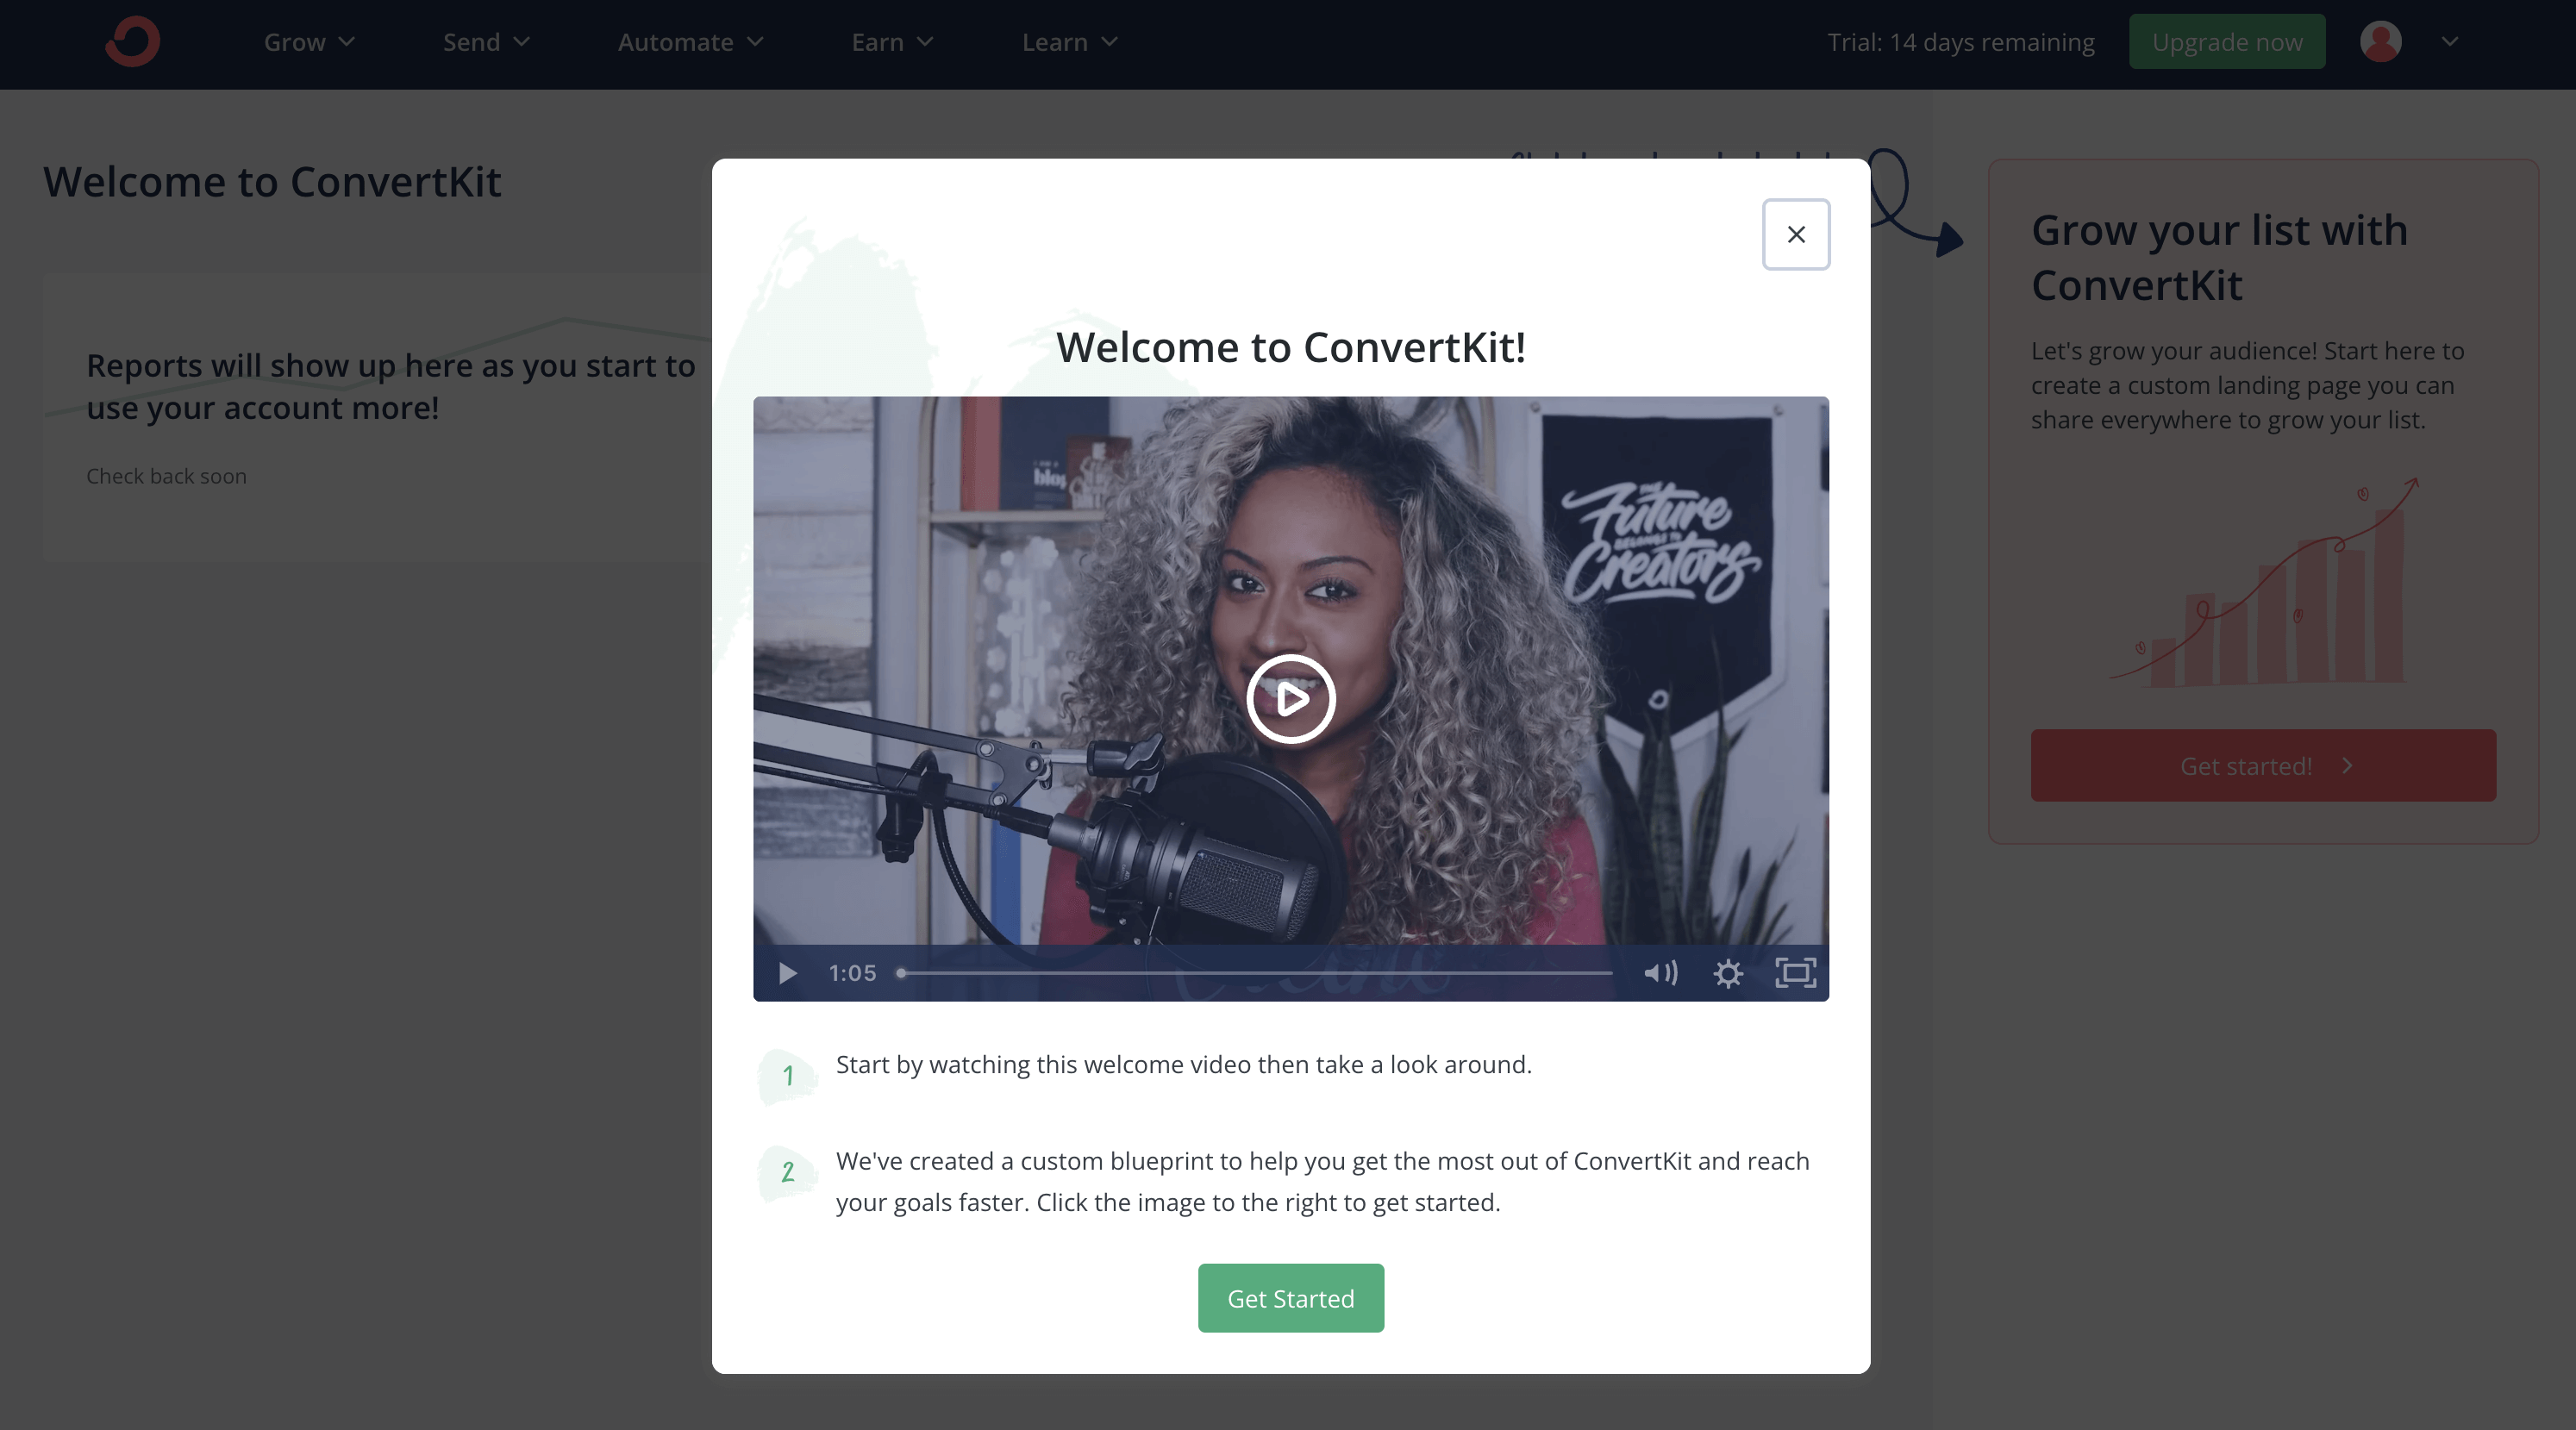Viewport: 2576px width, 1430px height.
Task: Click the ConvertKit logo icon
Action: [134, 39]
